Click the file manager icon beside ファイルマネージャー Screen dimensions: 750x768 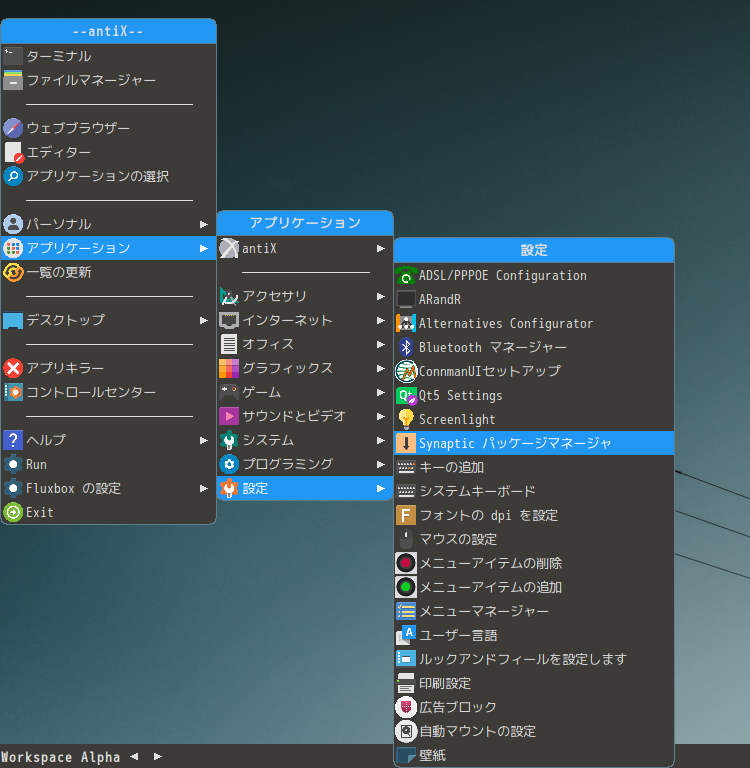coord(13,80)
